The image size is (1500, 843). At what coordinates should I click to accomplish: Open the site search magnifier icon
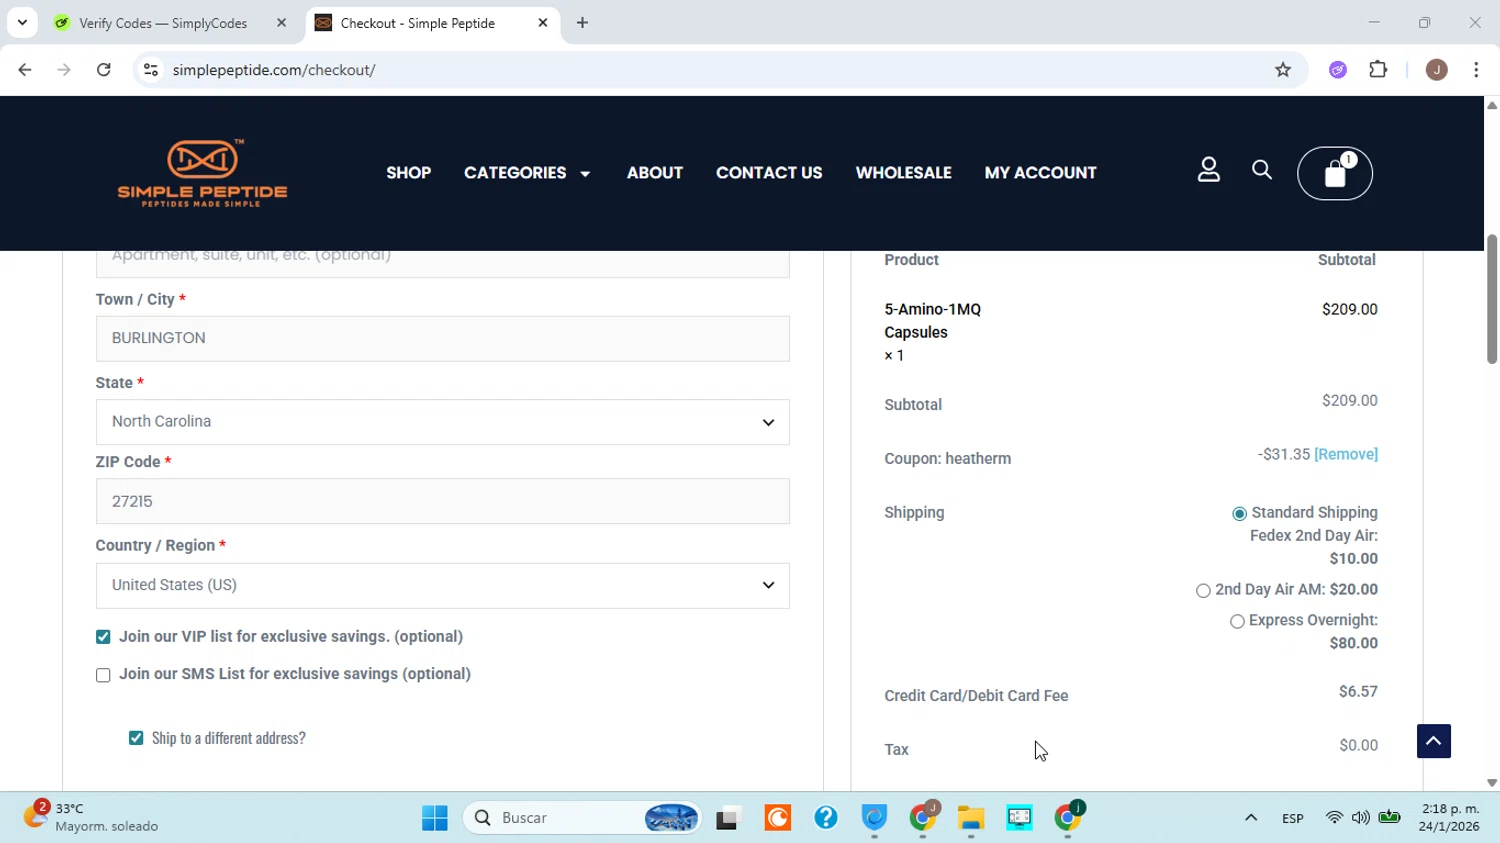click(x=1262, y=170)
